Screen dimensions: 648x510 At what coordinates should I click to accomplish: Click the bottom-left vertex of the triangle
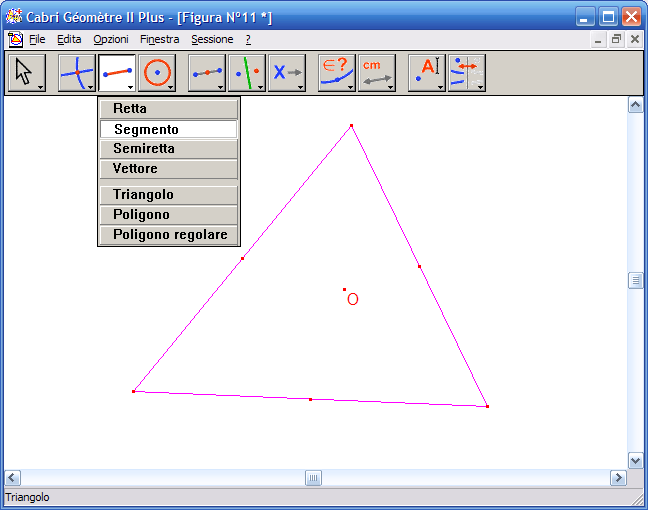pyautogui.click(x=133, y=391)
